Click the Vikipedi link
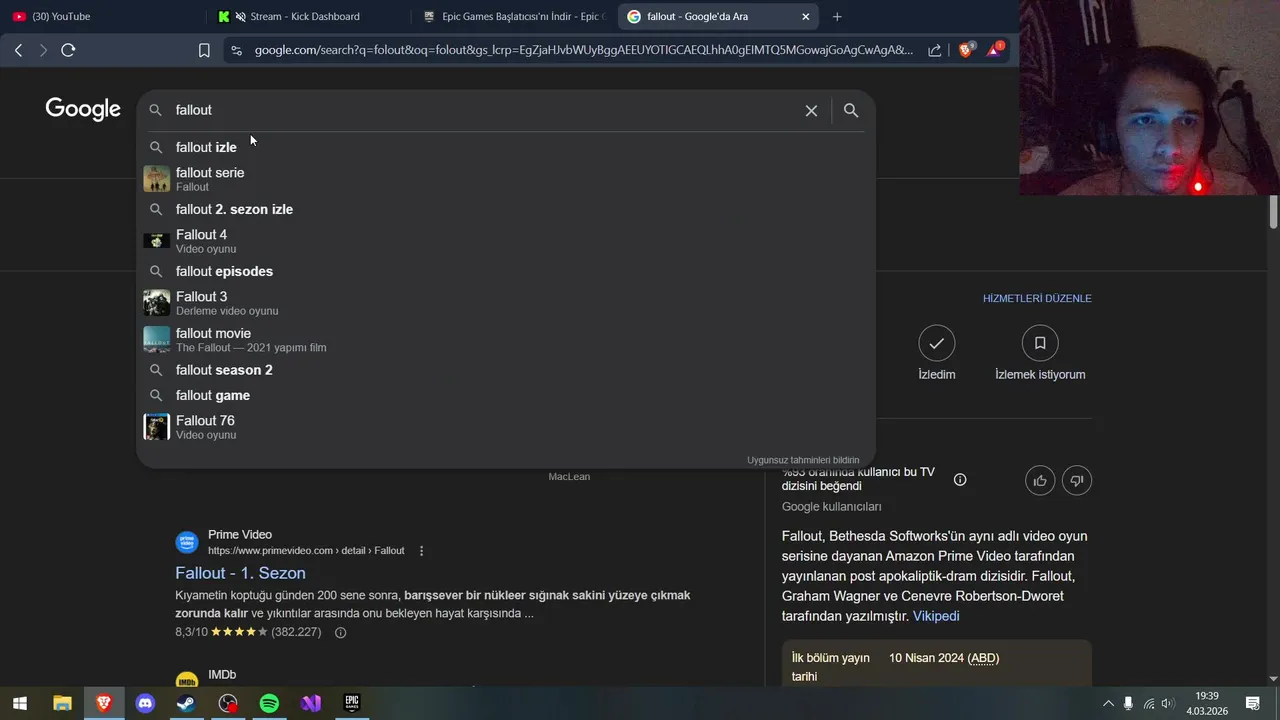The width and height of the screenshot is (1280, 720). (936, 616)
